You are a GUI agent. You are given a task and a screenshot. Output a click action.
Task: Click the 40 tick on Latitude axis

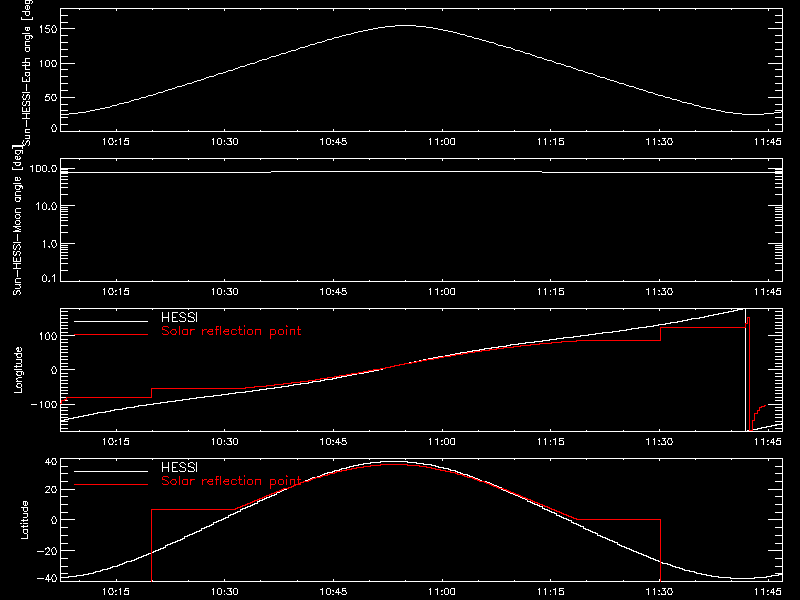(52, 462)
